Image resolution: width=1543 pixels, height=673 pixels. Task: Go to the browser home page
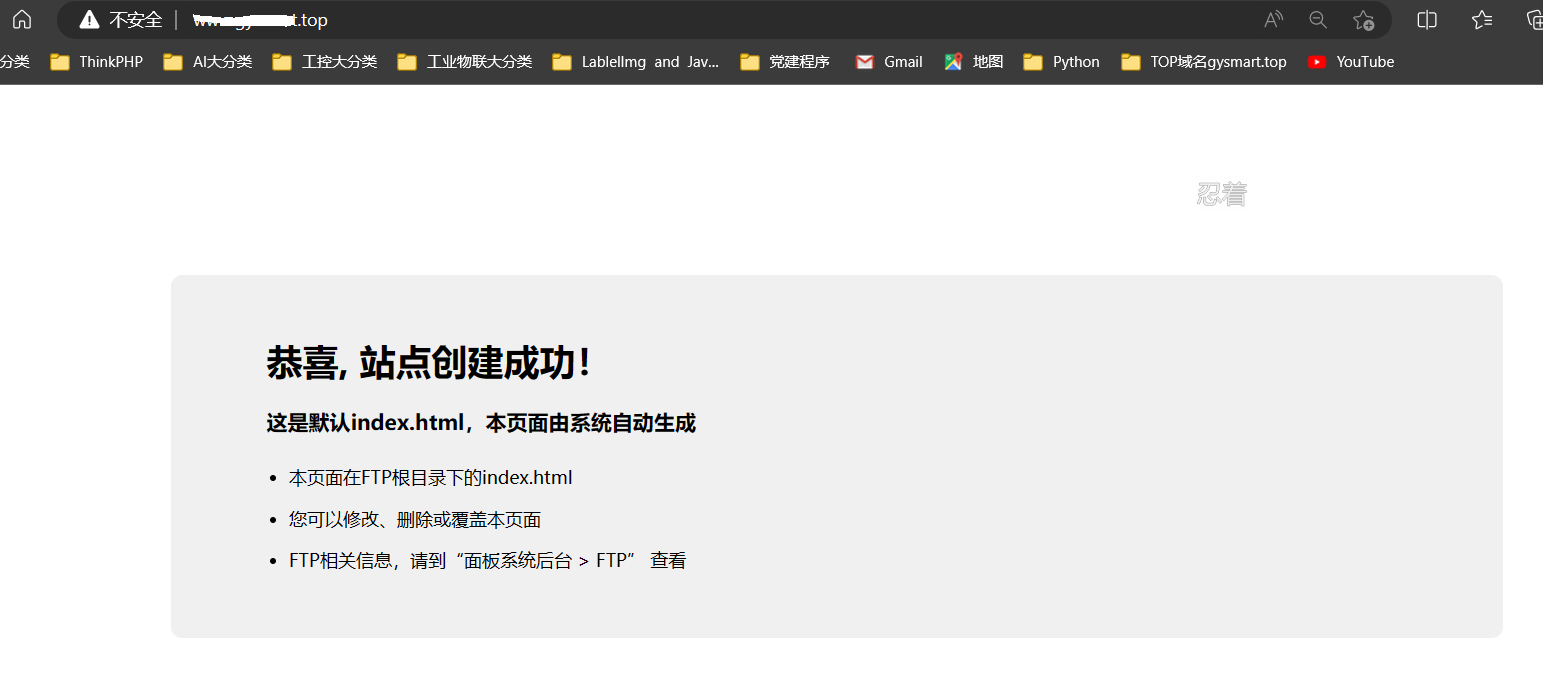[22, 20]
